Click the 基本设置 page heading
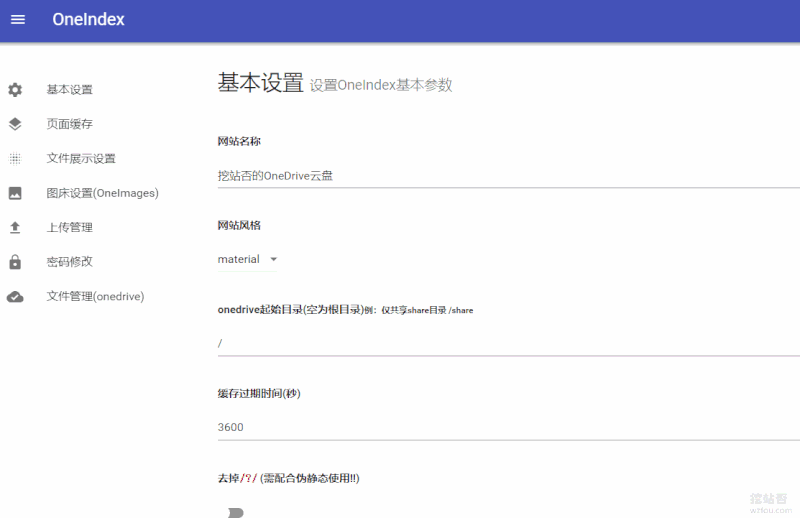 (260, 83)
